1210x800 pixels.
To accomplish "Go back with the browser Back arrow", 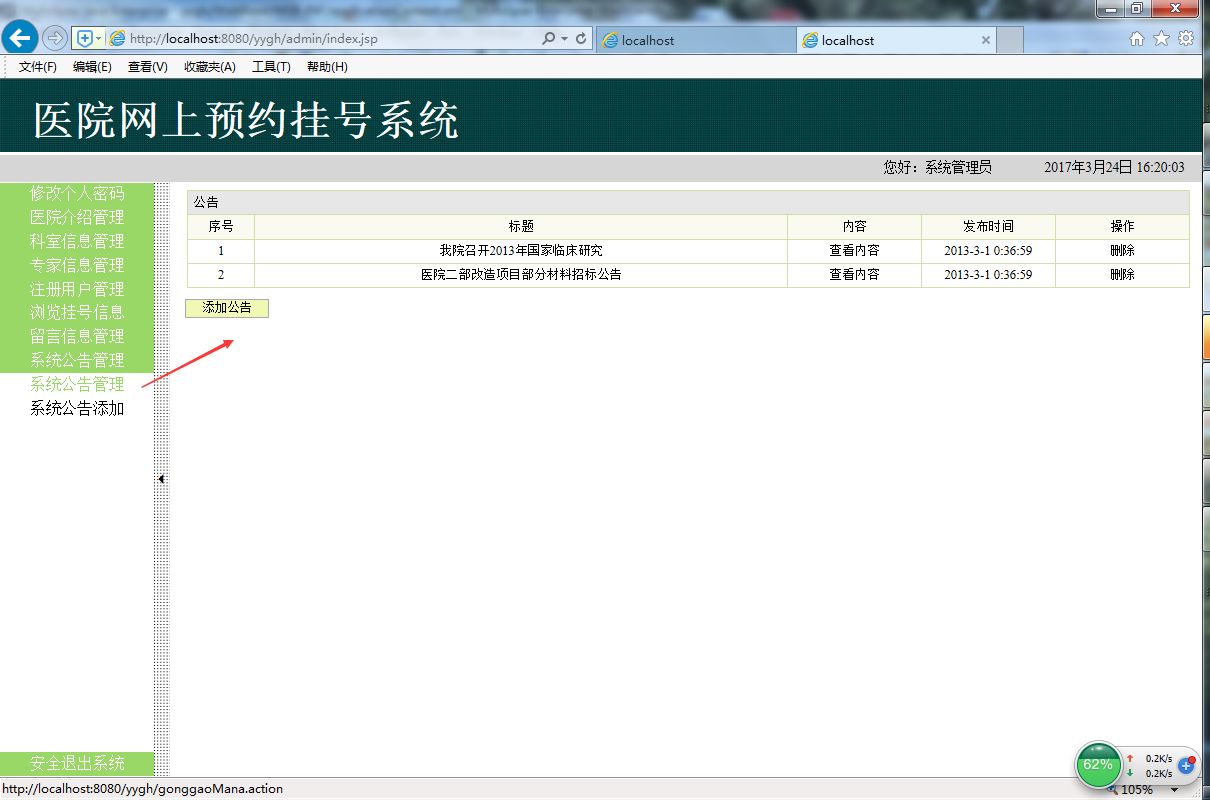I will (x=19, y=38).
